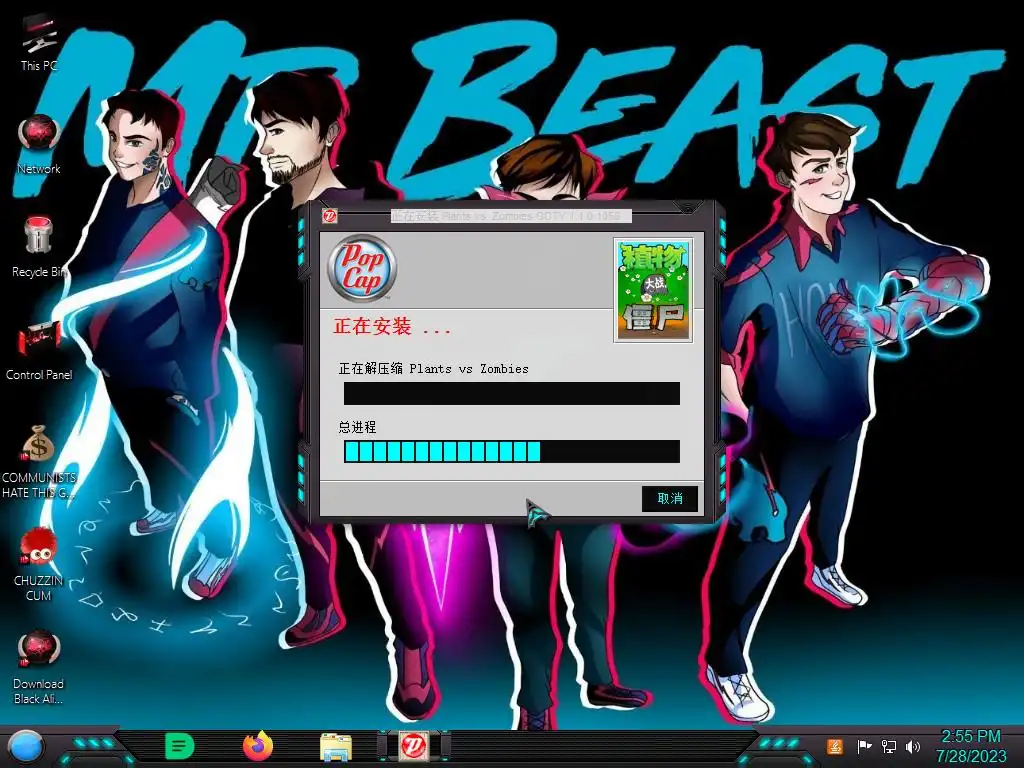Click the 正在解压缩 Plants vs Zombies label

[434, 368]
